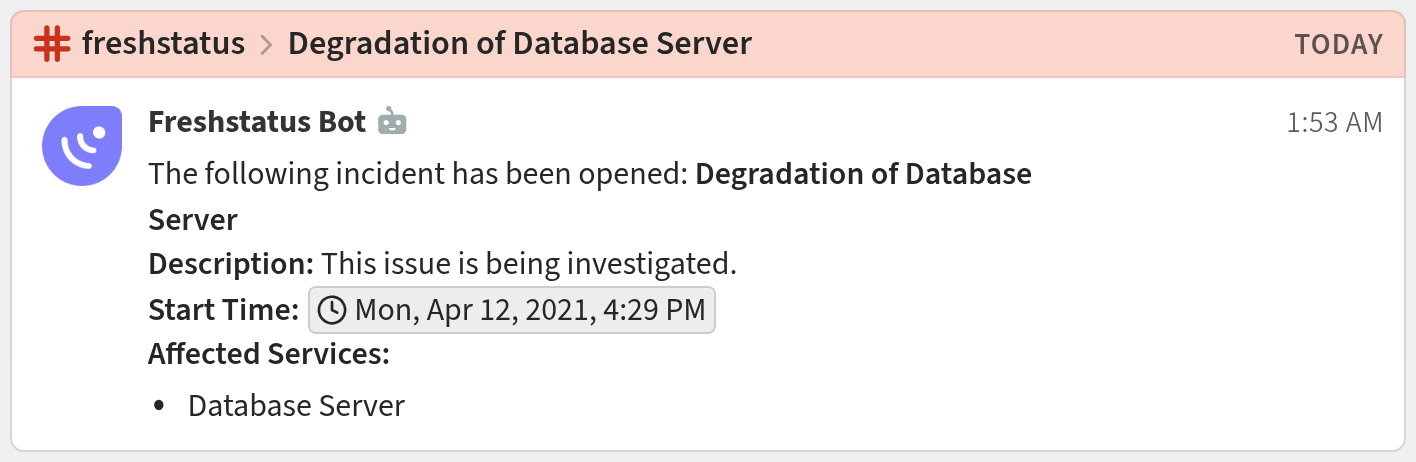Screen dimensions: 1416x462
Task: Click the 1:53 AM message timestamp
Action: 1334,123
